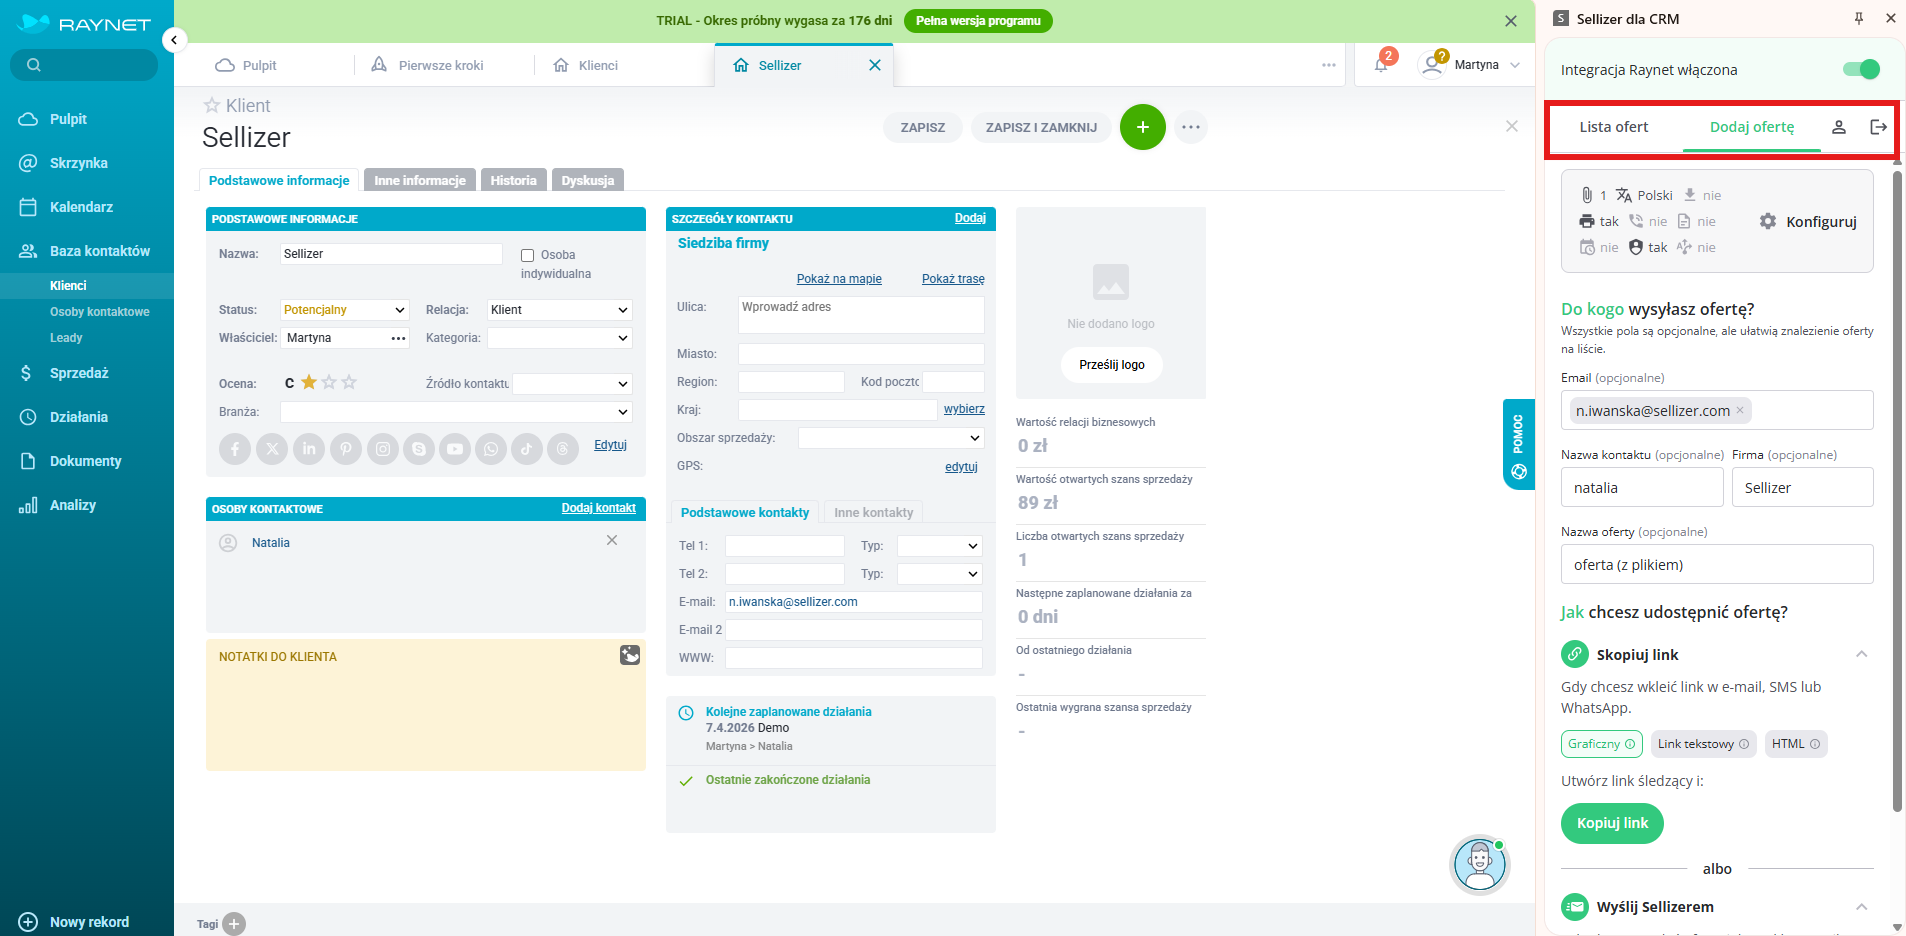Click the Facebook social icon
Image resolution: width=1906 pixels, height=936 pixels.
(235, 449)
